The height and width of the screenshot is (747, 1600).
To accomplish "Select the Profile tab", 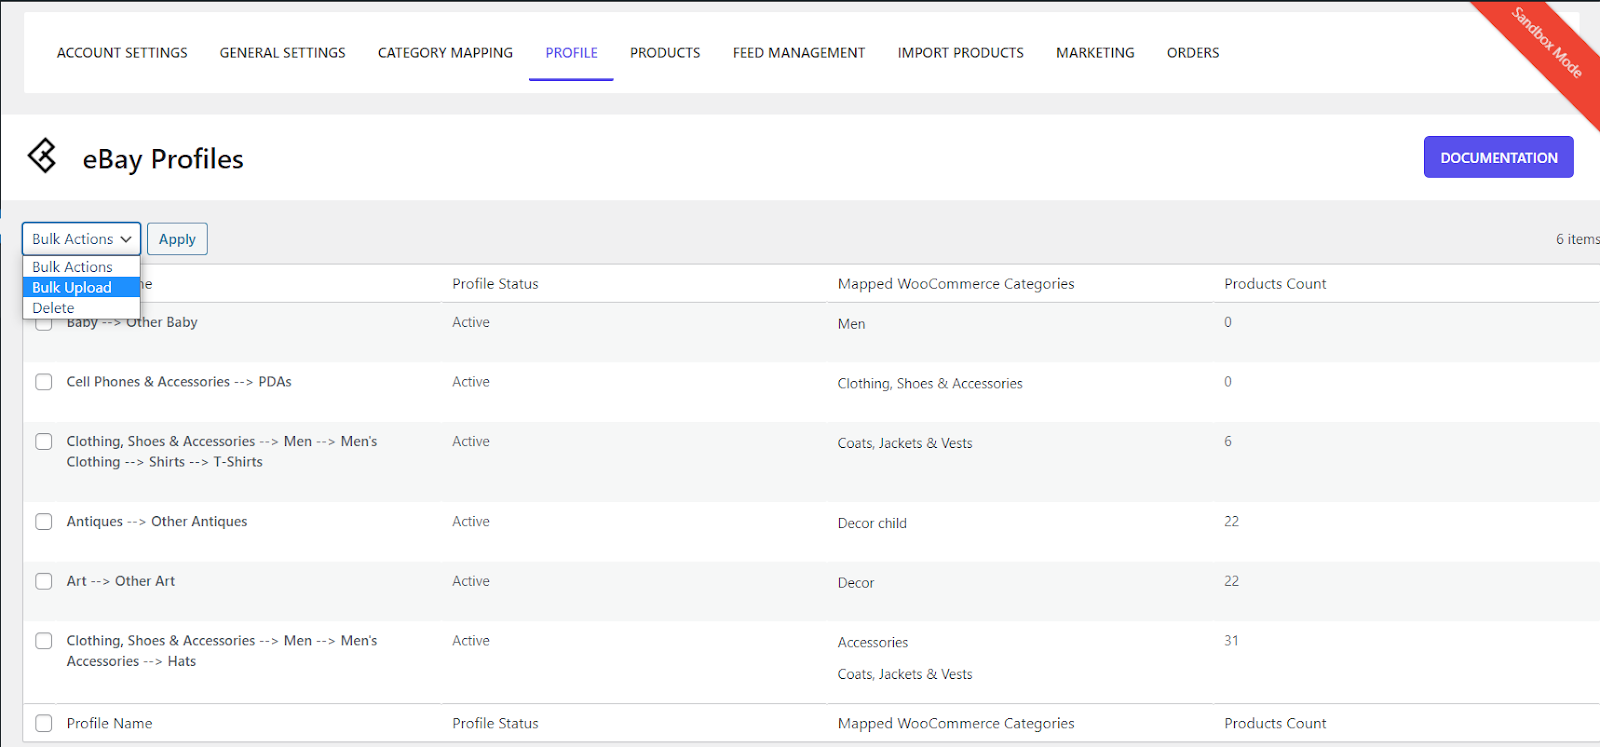I will coord(572,53).
